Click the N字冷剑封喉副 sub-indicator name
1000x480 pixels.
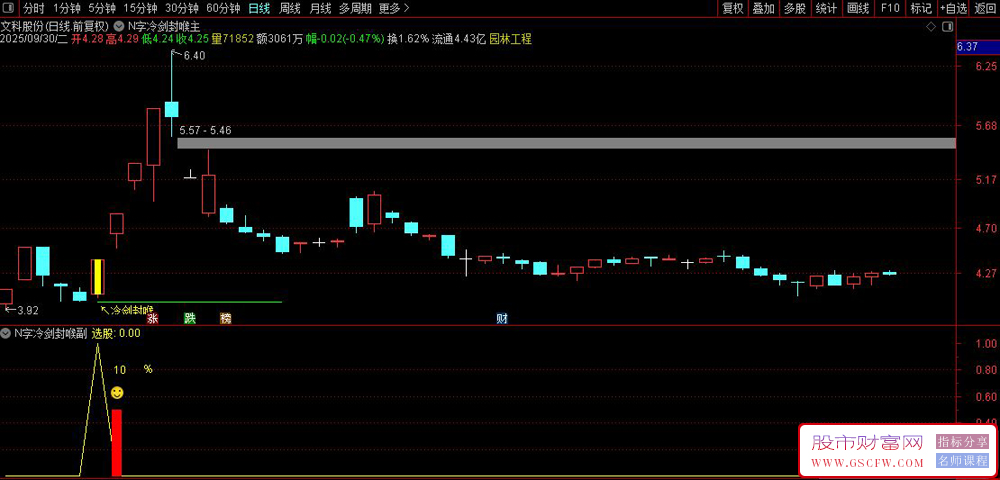click(50, 333)
